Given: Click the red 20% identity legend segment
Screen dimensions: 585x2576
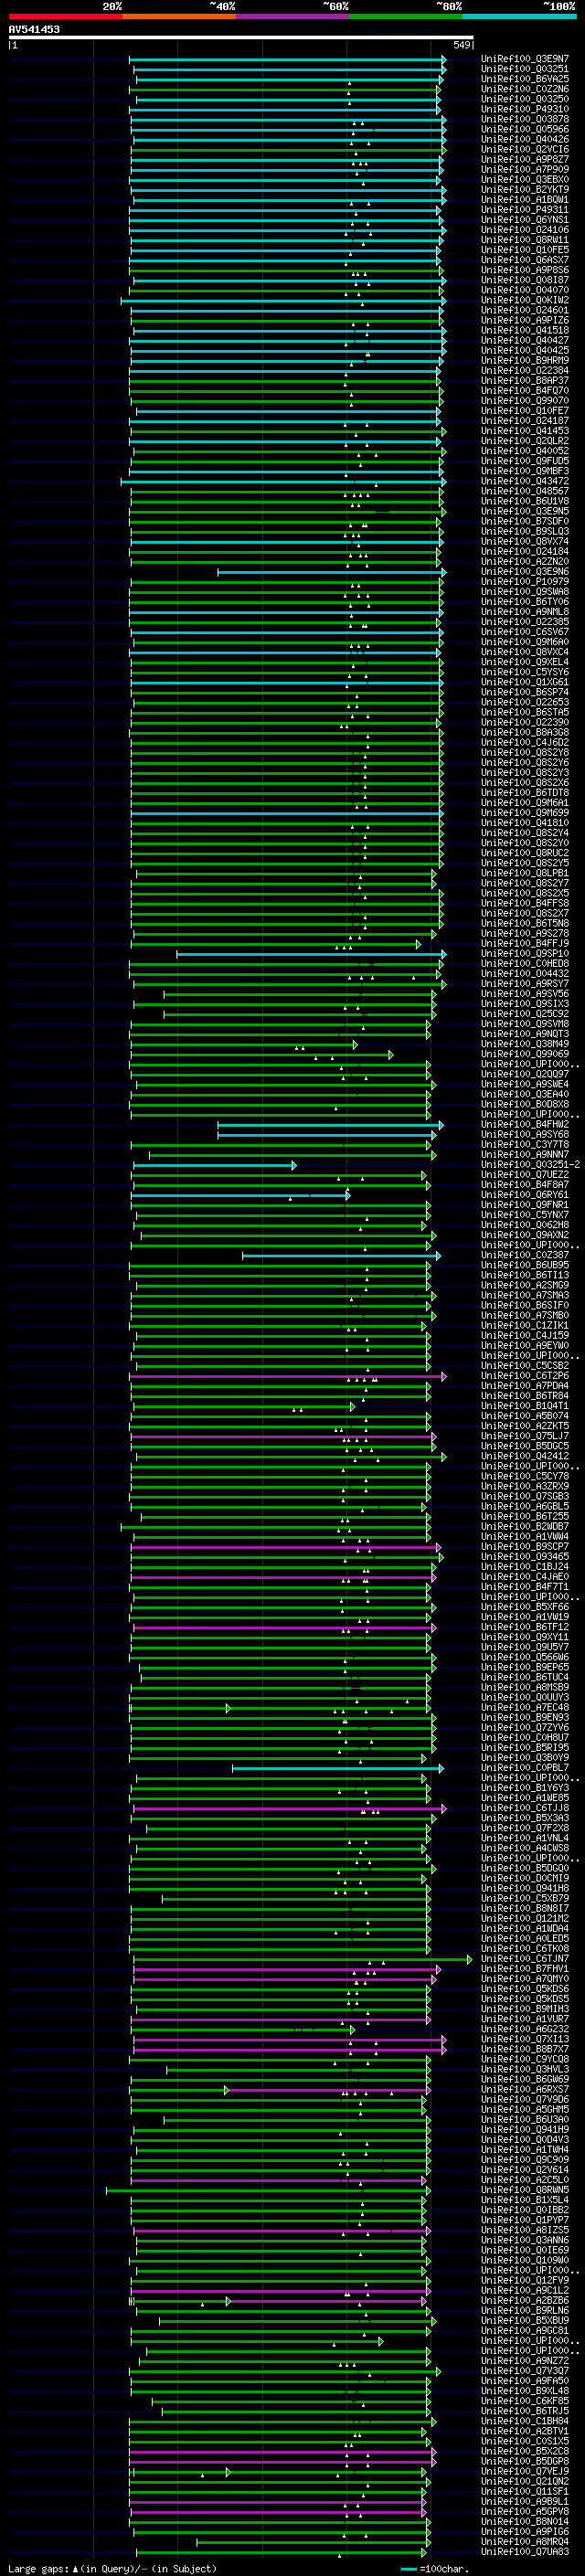Looking at the screenshot, I should coord(66,16).
